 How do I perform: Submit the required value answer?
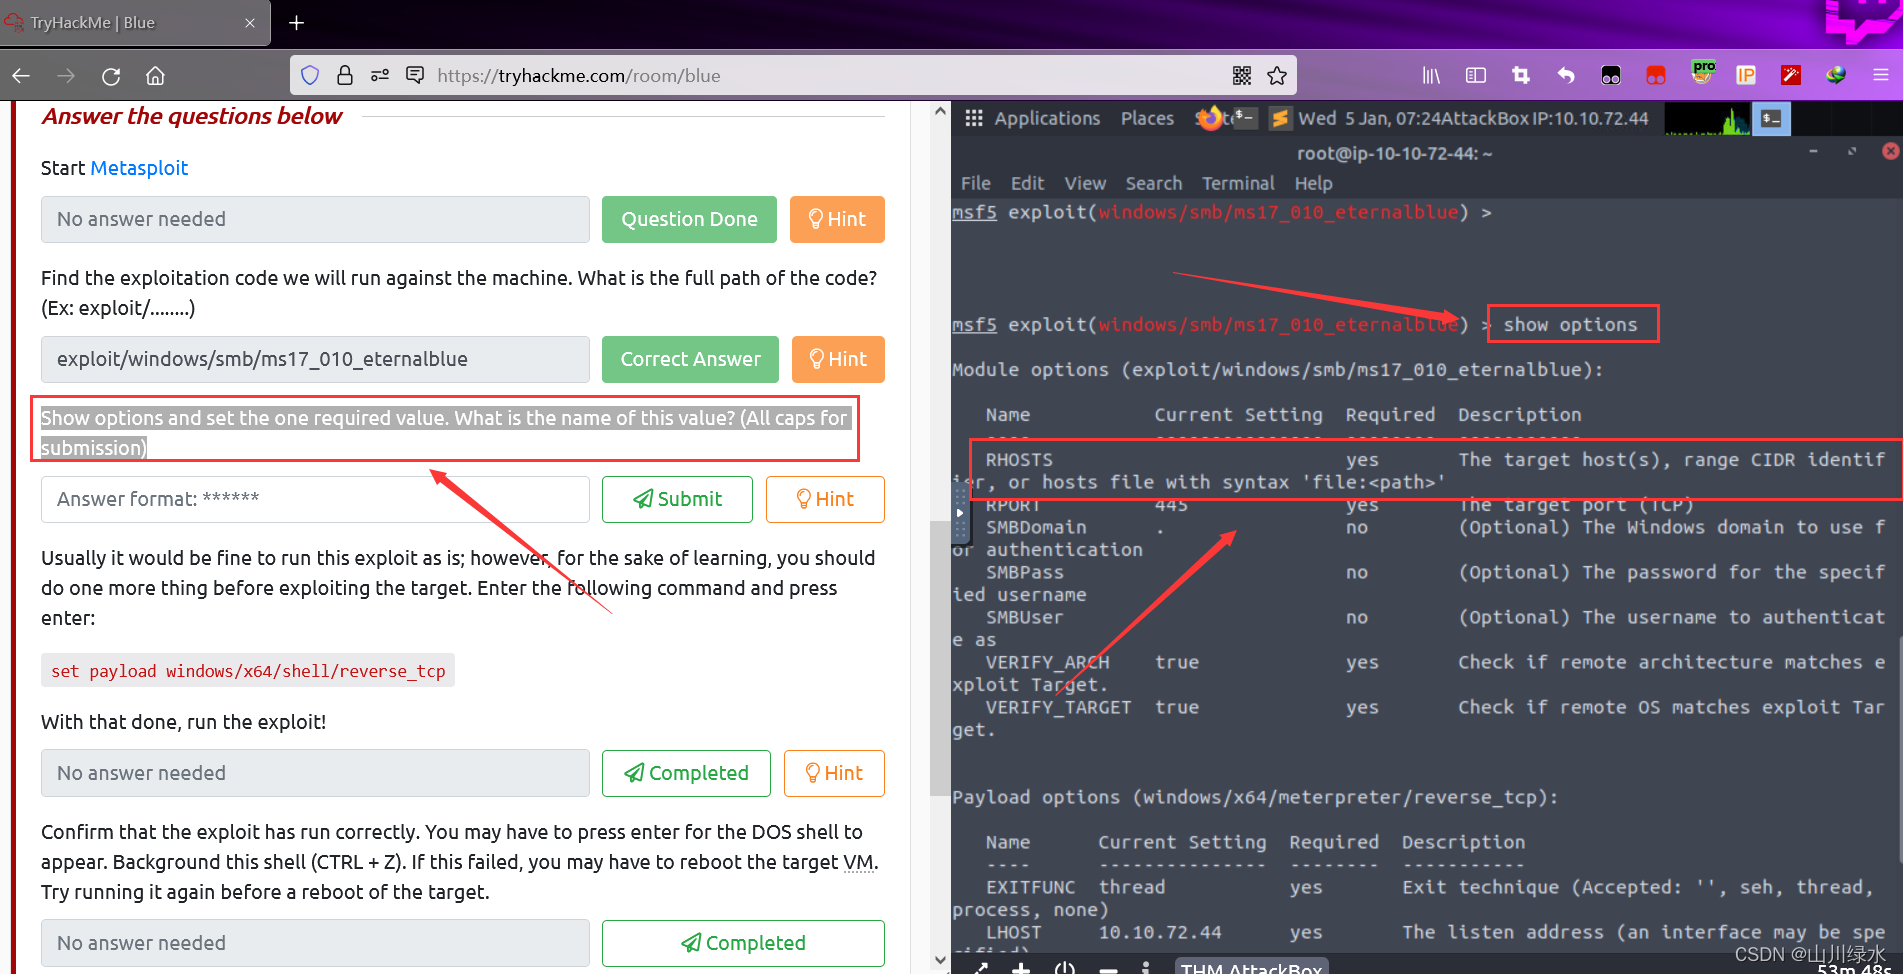click(677, 499)
